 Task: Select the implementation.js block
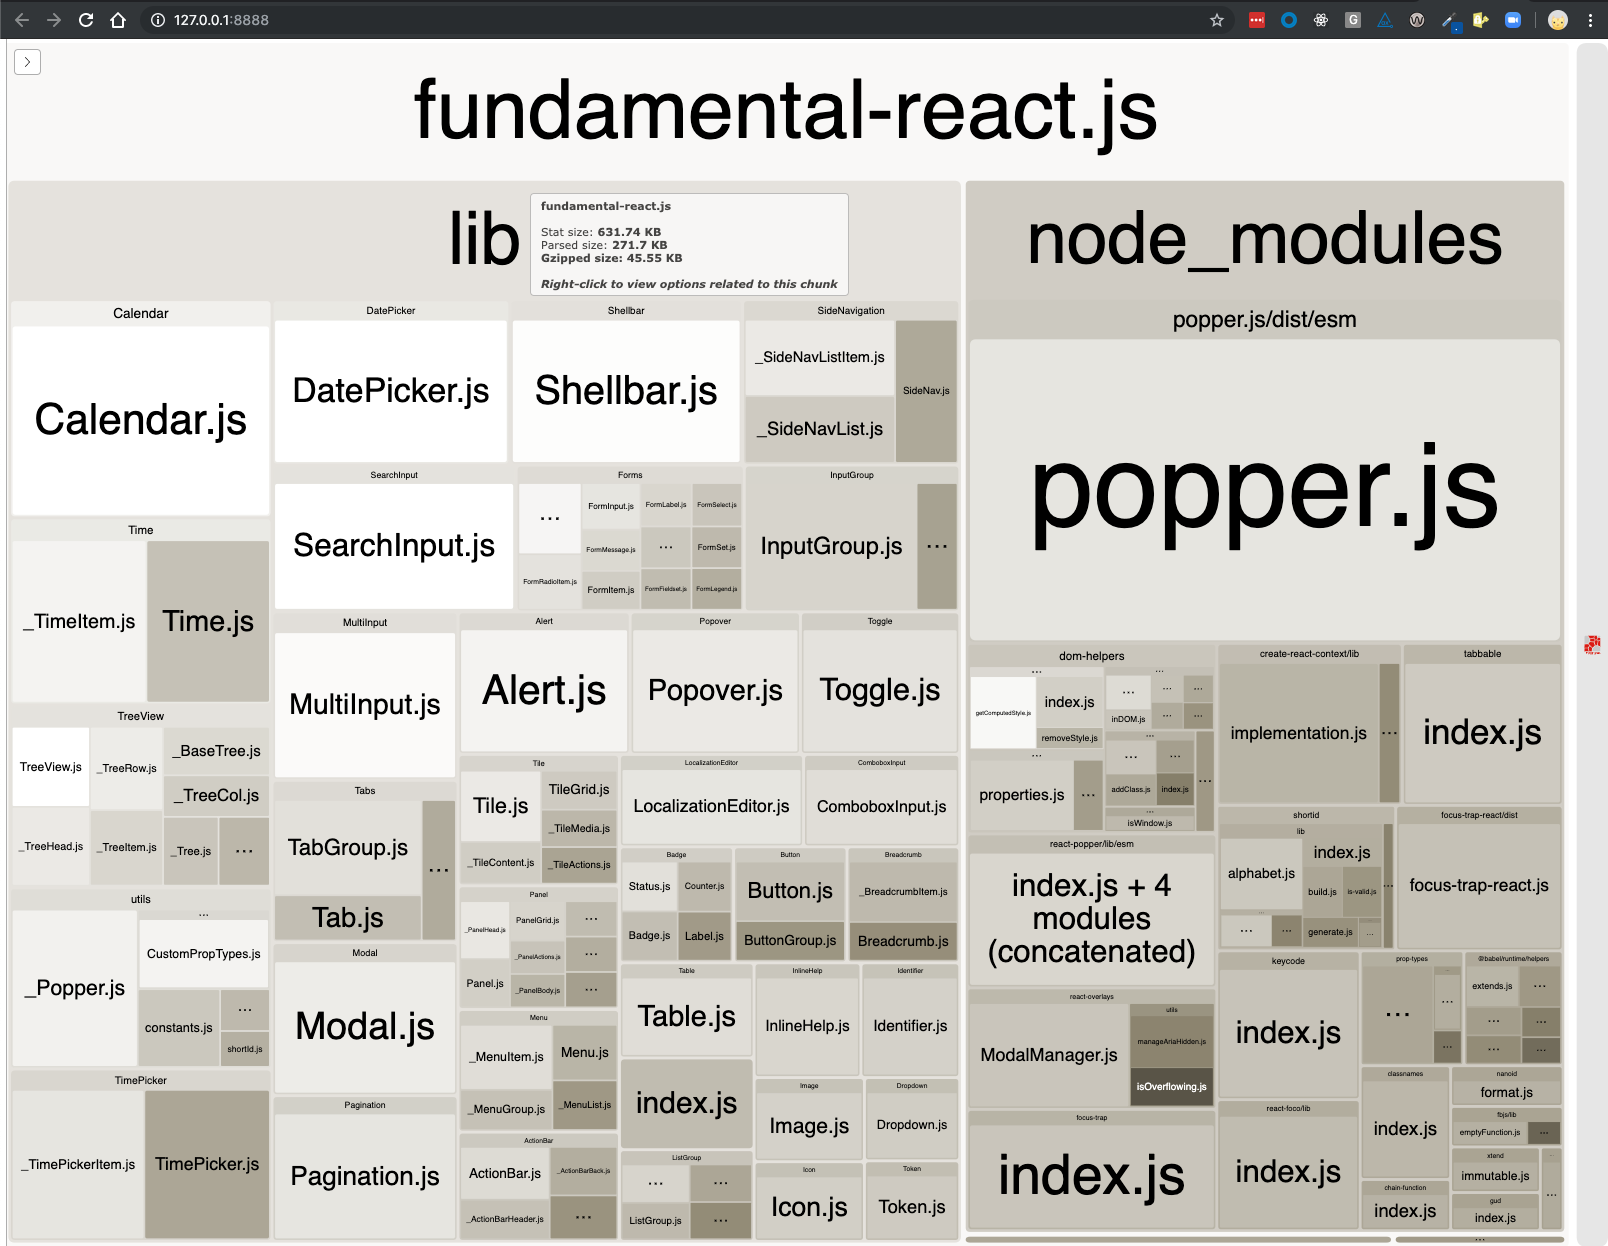point(1298,733)
